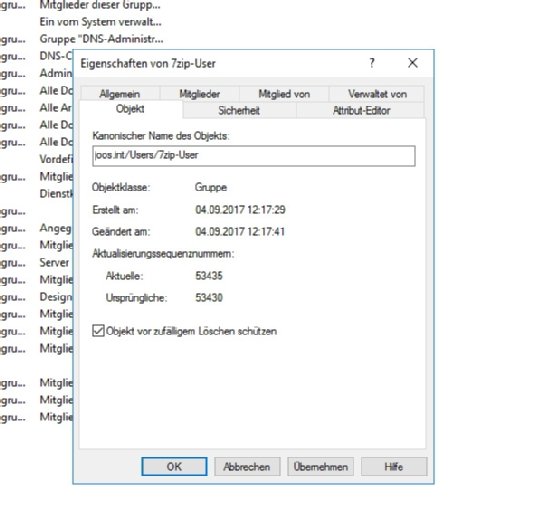Apply changes with Übernehmen
Image resolution: width=559 pixels, height=512 pixels.
click(x=320, y=466)
